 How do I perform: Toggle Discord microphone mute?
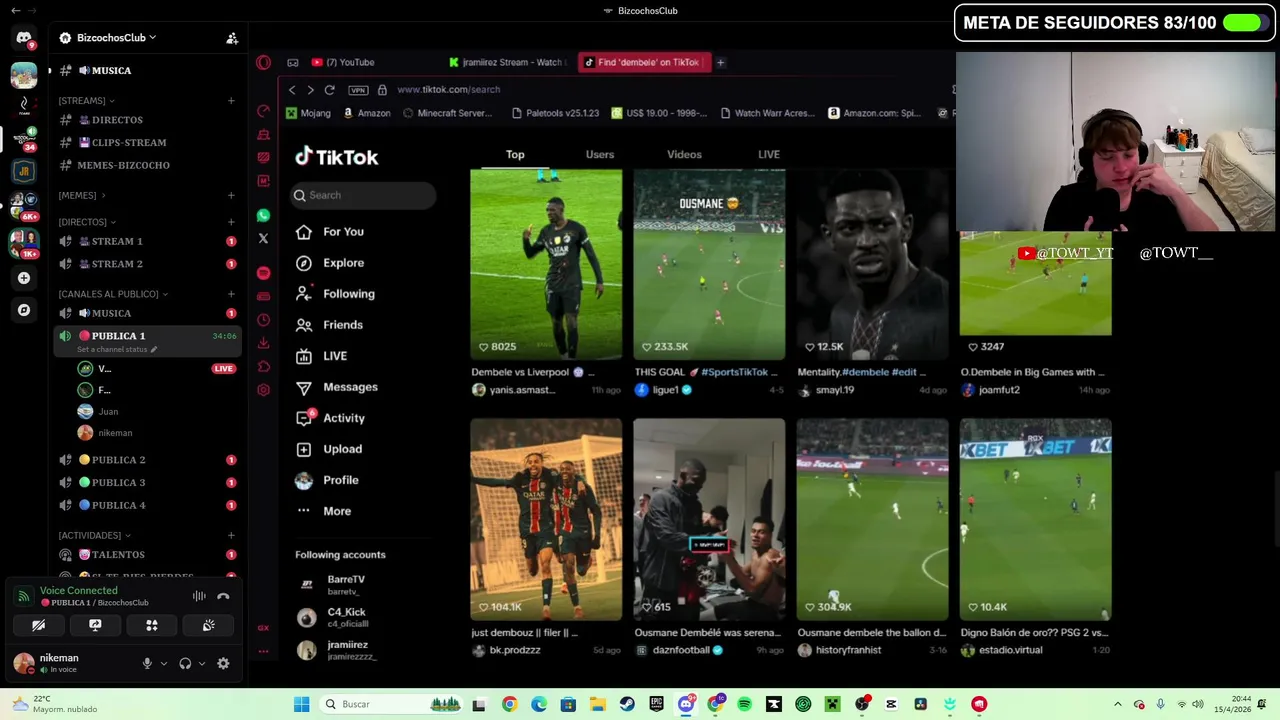147,663
